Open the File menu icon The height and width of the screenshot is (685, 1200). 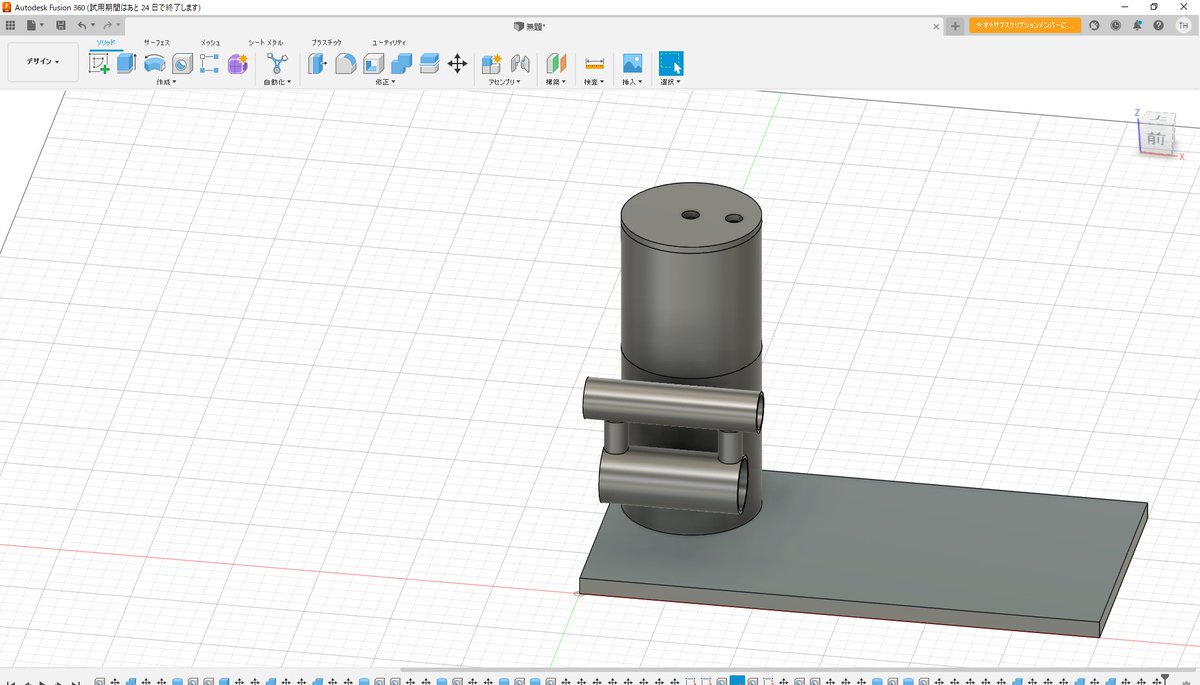[34, 25]
